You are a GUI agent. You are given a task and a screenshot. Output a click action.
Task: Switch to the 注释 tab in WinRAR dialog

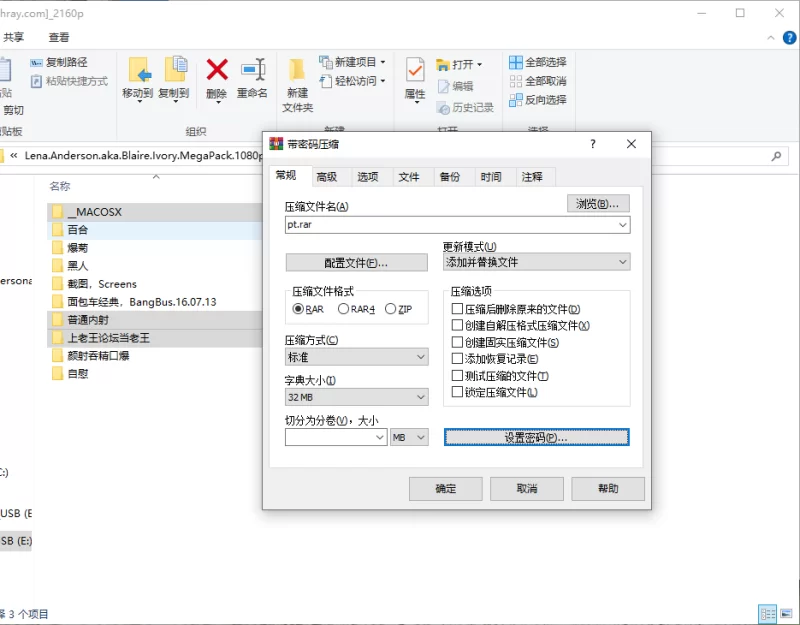532,177
